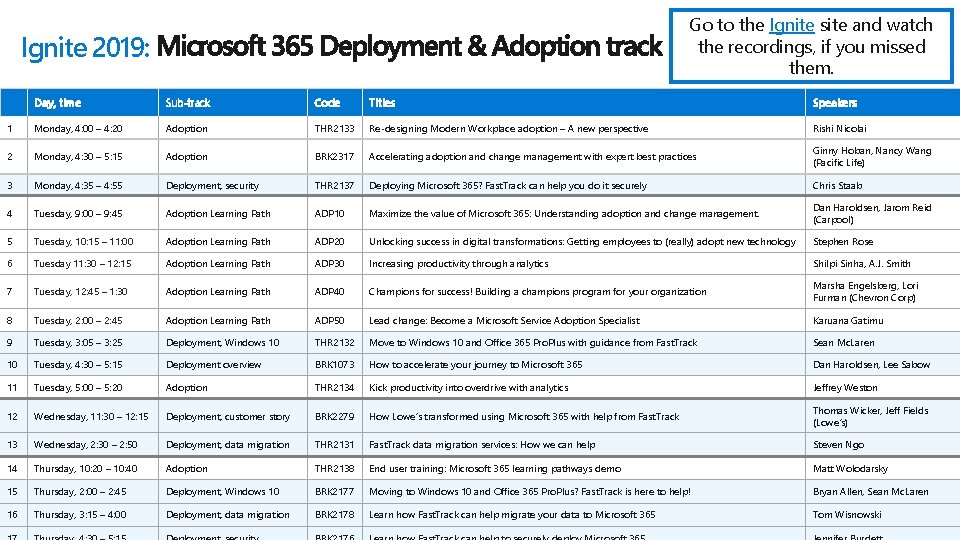Viewport: 960px width, 540px height.
Task: Click title 'FastTrack data migration services'
Action: click(x=482, y=445)
